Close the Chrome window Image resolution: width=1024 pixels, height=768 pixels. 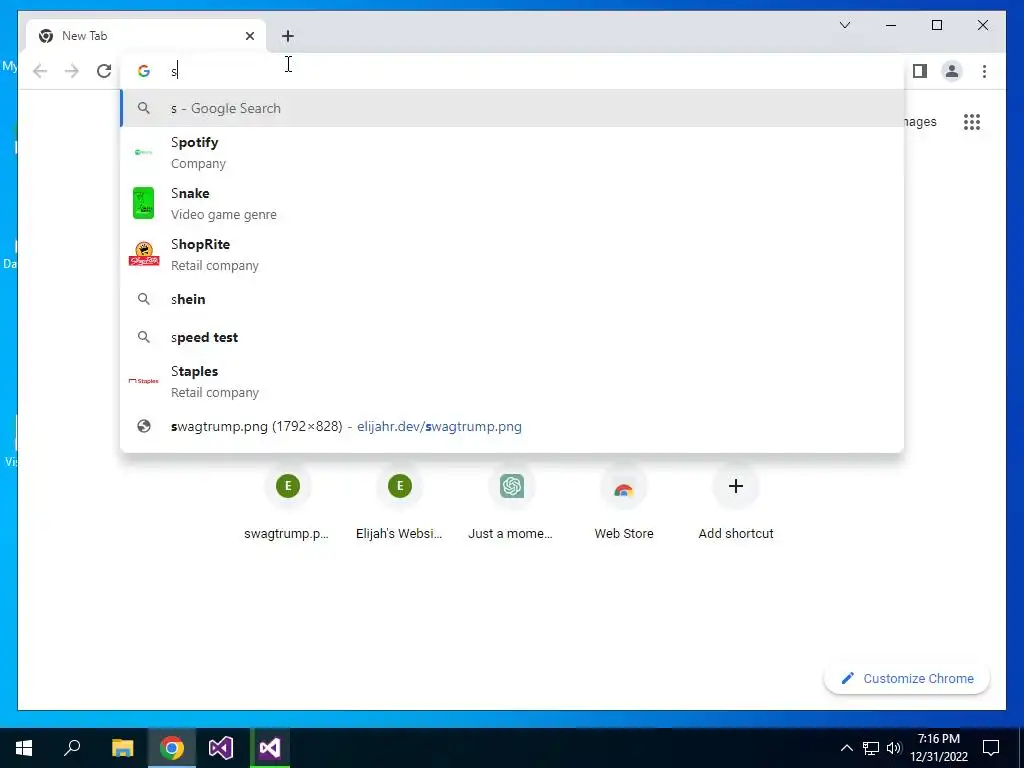click(982, 25)
